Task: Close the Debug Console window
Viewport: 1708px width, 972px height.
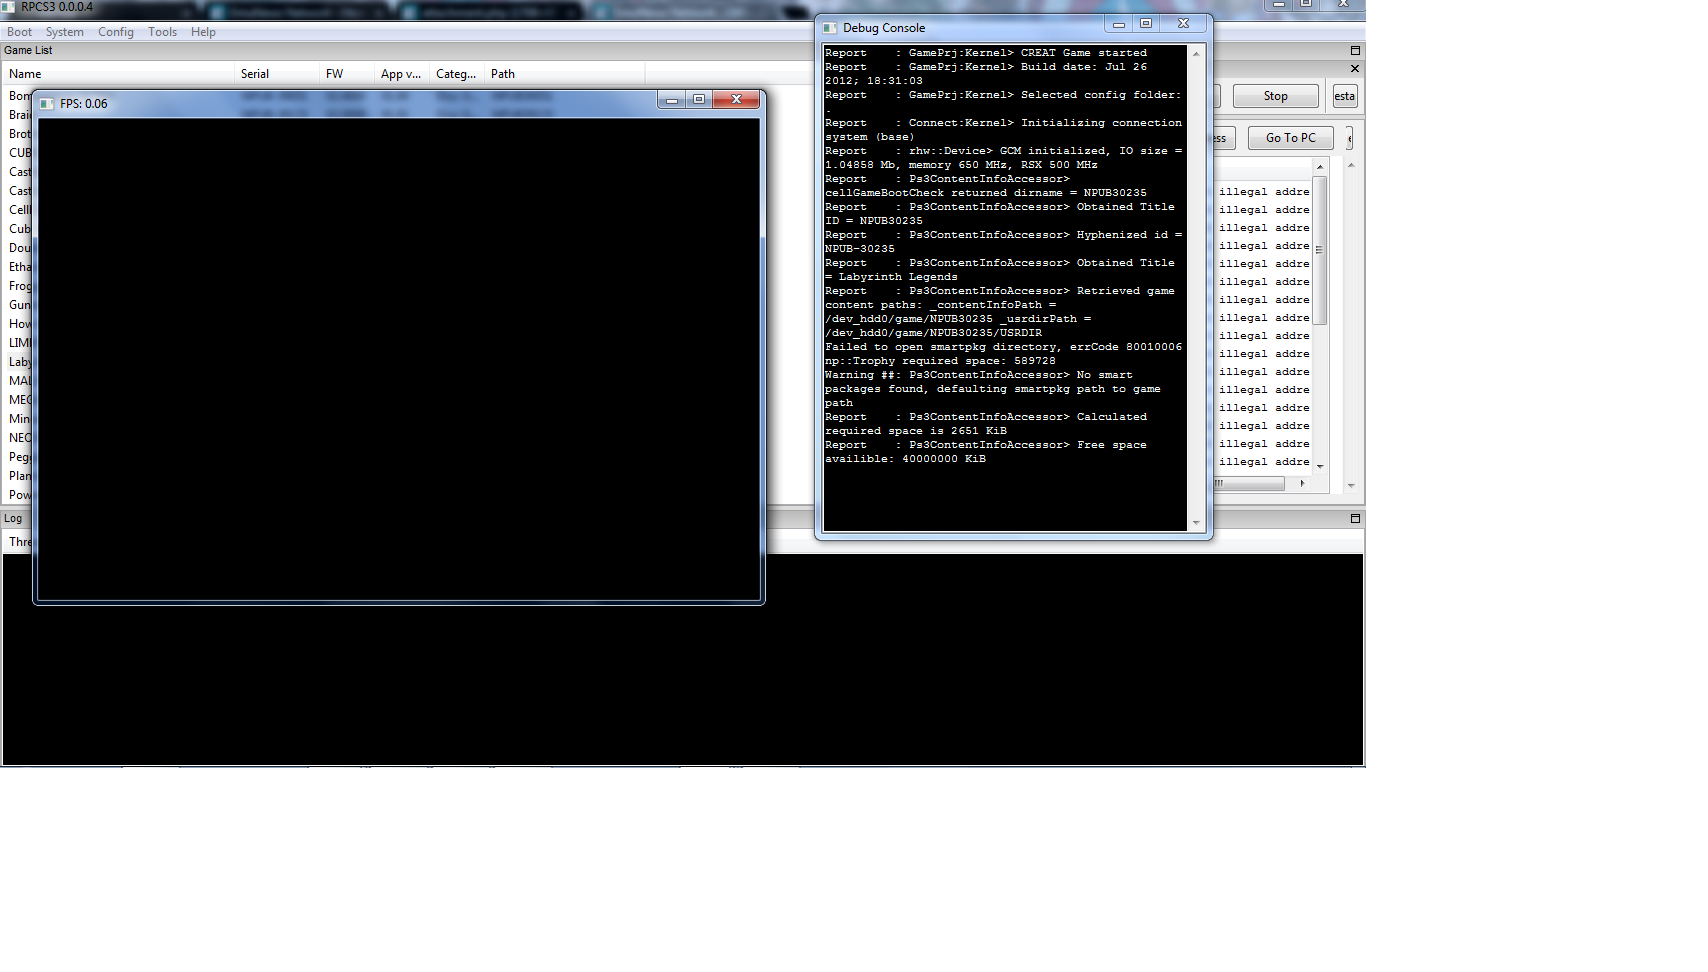Action: tap(1183, 24)
